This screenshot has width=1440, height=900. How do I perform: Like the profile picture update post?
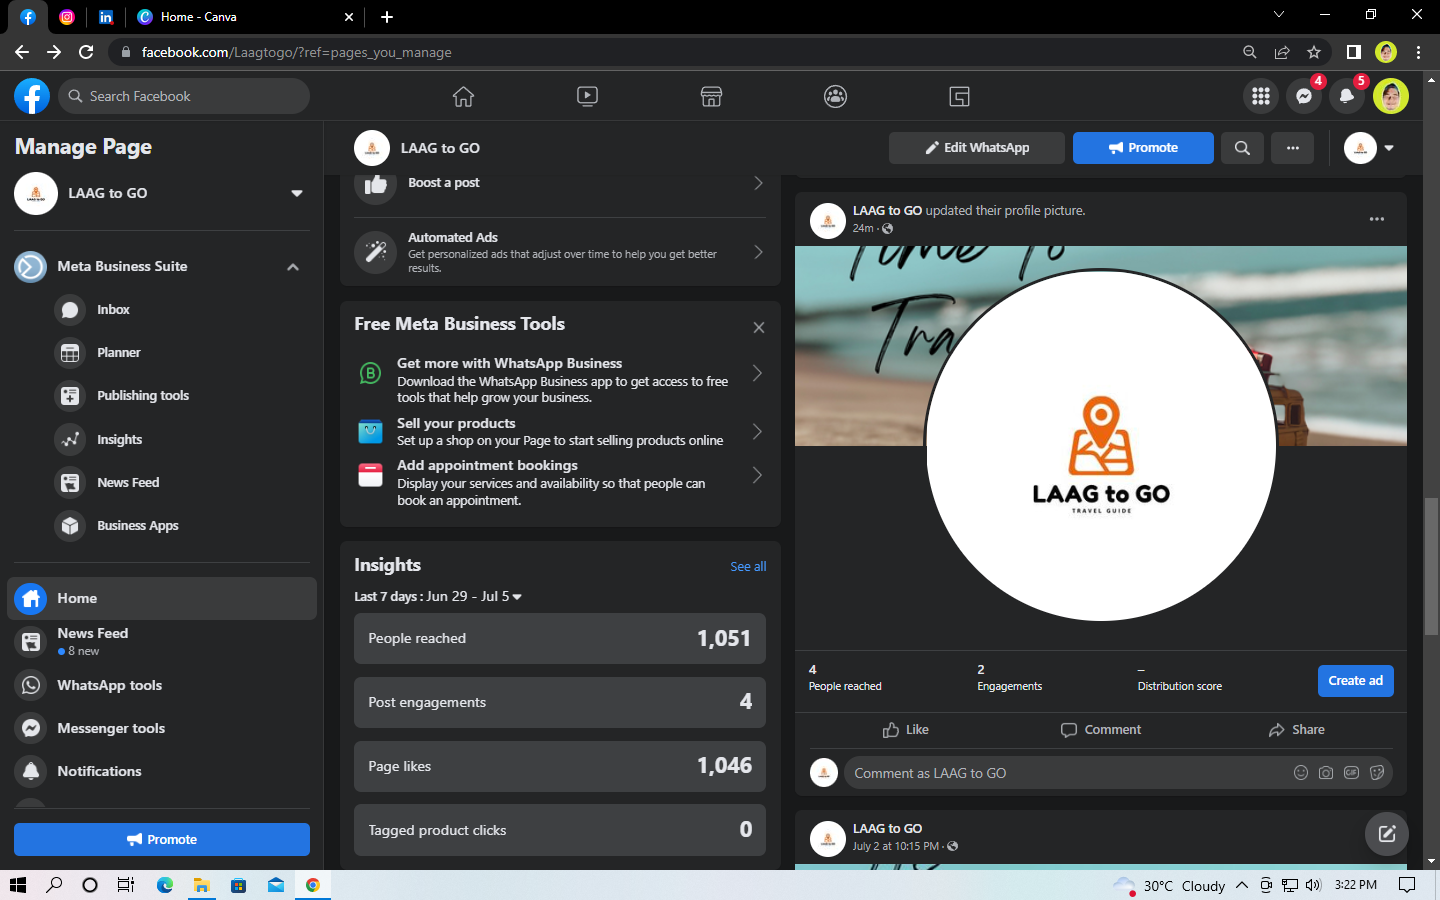pyautogui.click(x=905, y=730)
